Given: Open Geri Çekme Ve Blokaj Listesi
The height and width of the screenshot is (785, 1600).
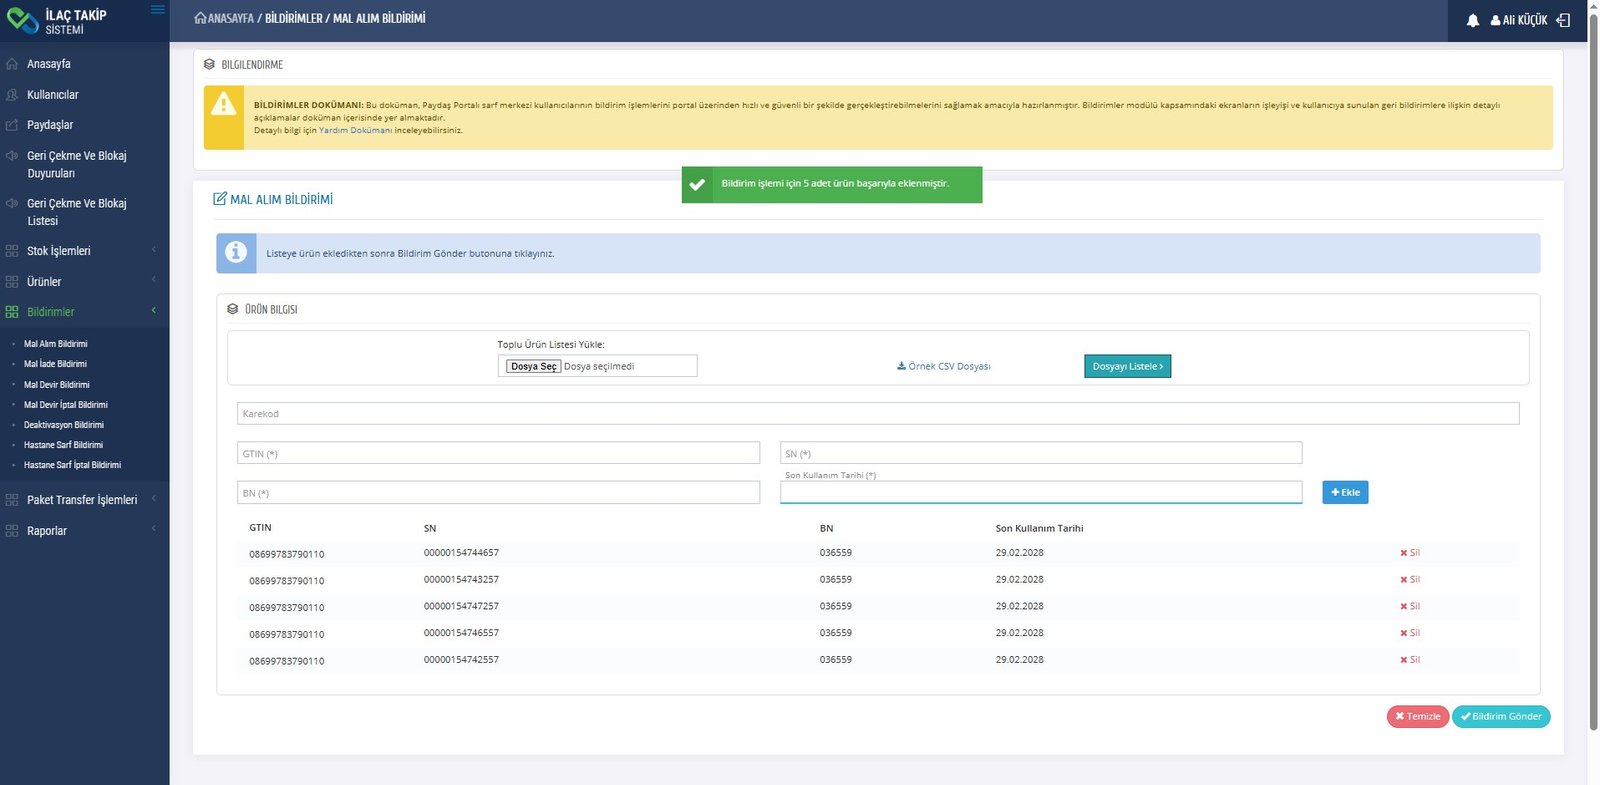Looking at the screenshot, I should tap(77, 212).
